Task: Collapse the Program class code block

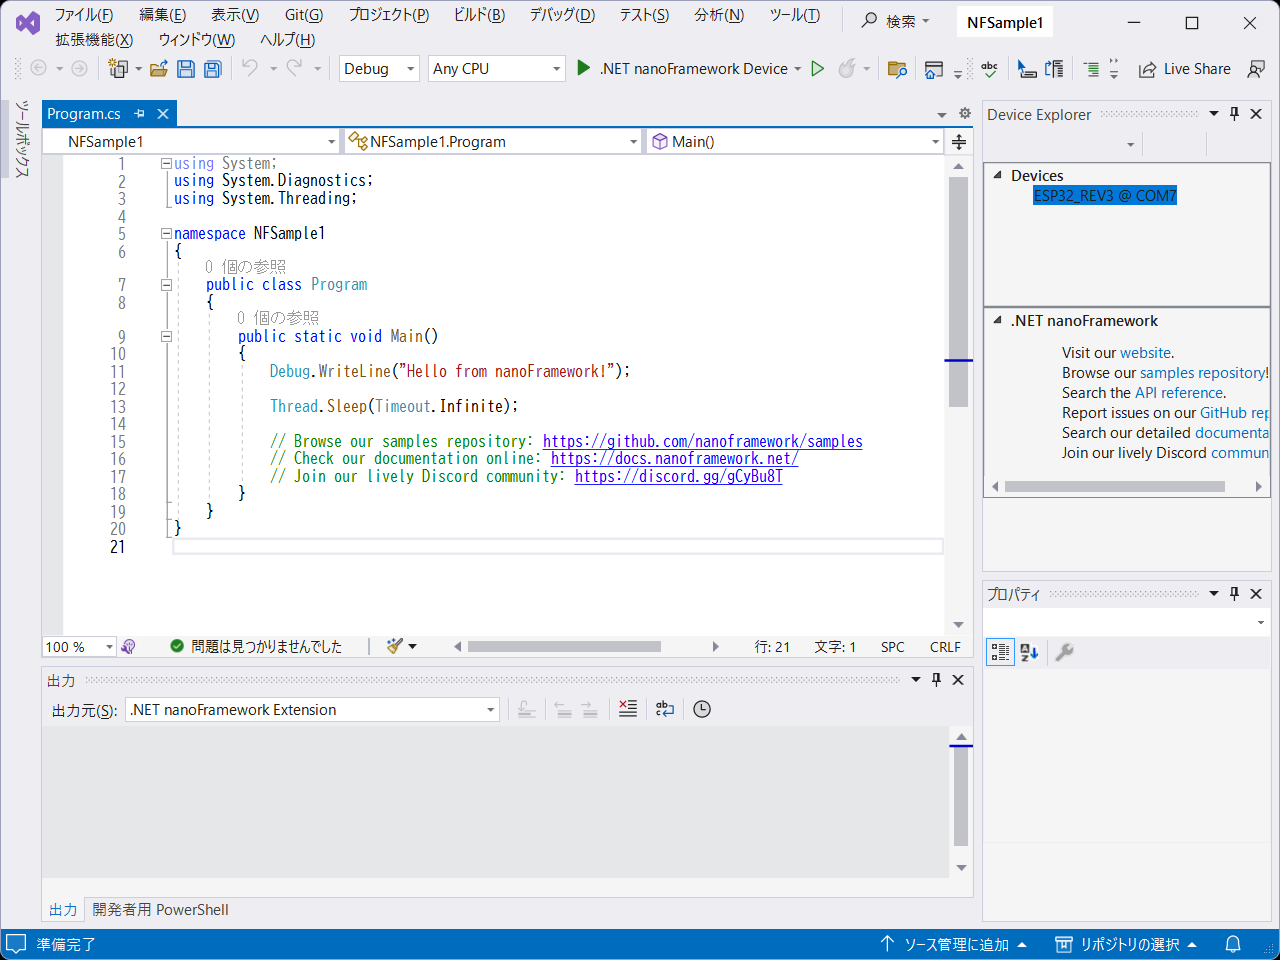Action: [x=166, y=285]
